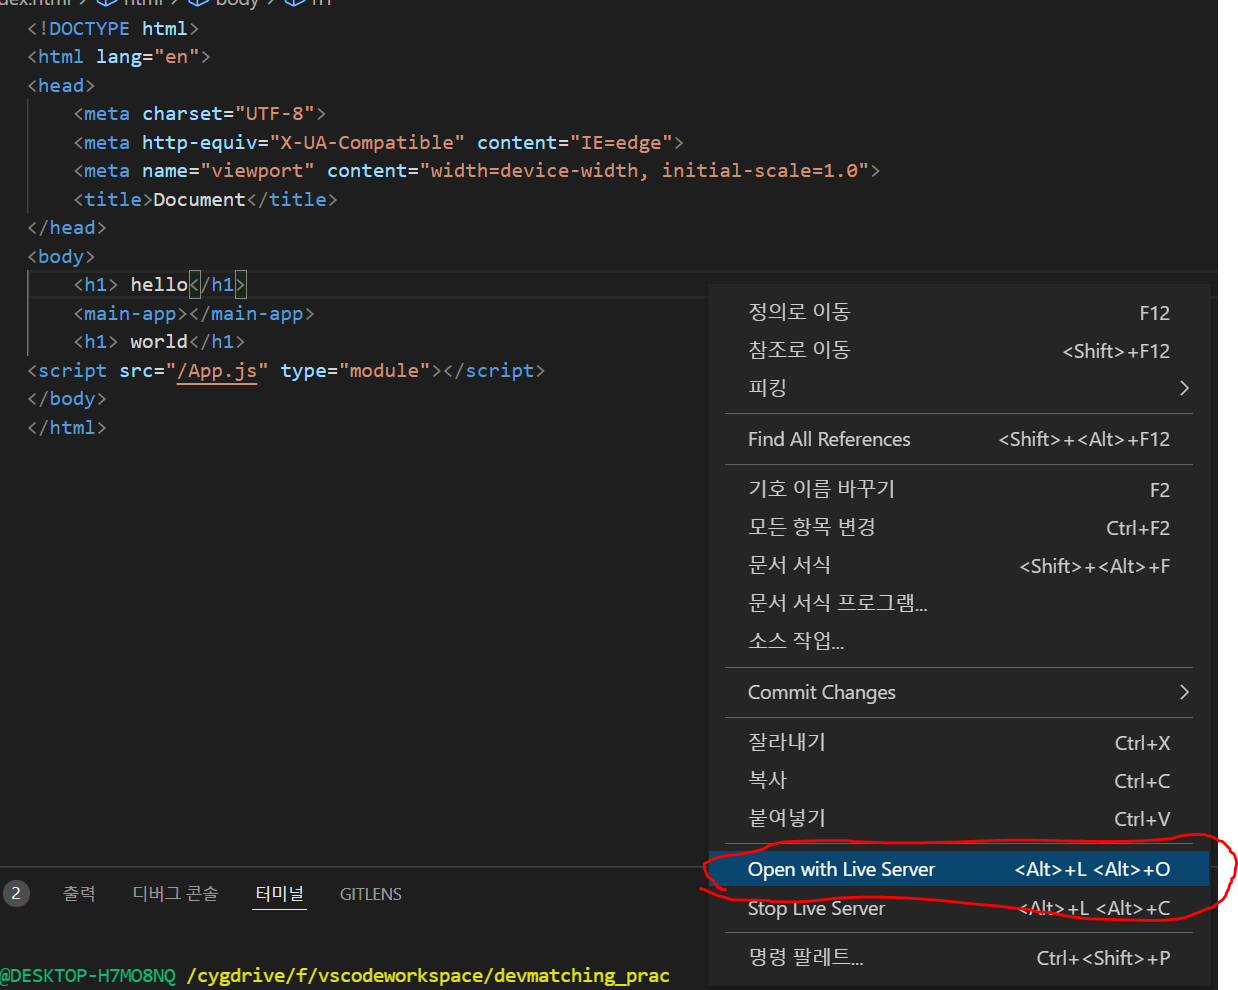1238x990 pixels.
Task: Open the 'GITLENS' panel tab
Action: (371, 894)
